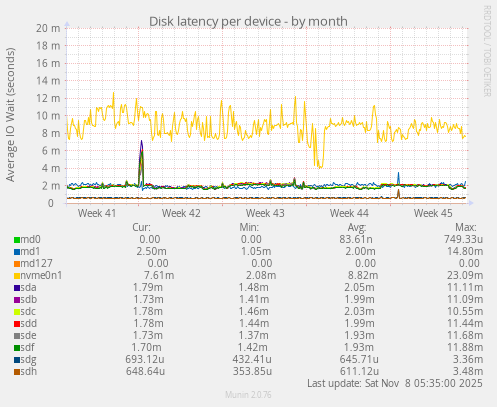The height and width of the screenshot is (407, 497).
Task: Select the sdc legend label
Action: tap(28, 311)
